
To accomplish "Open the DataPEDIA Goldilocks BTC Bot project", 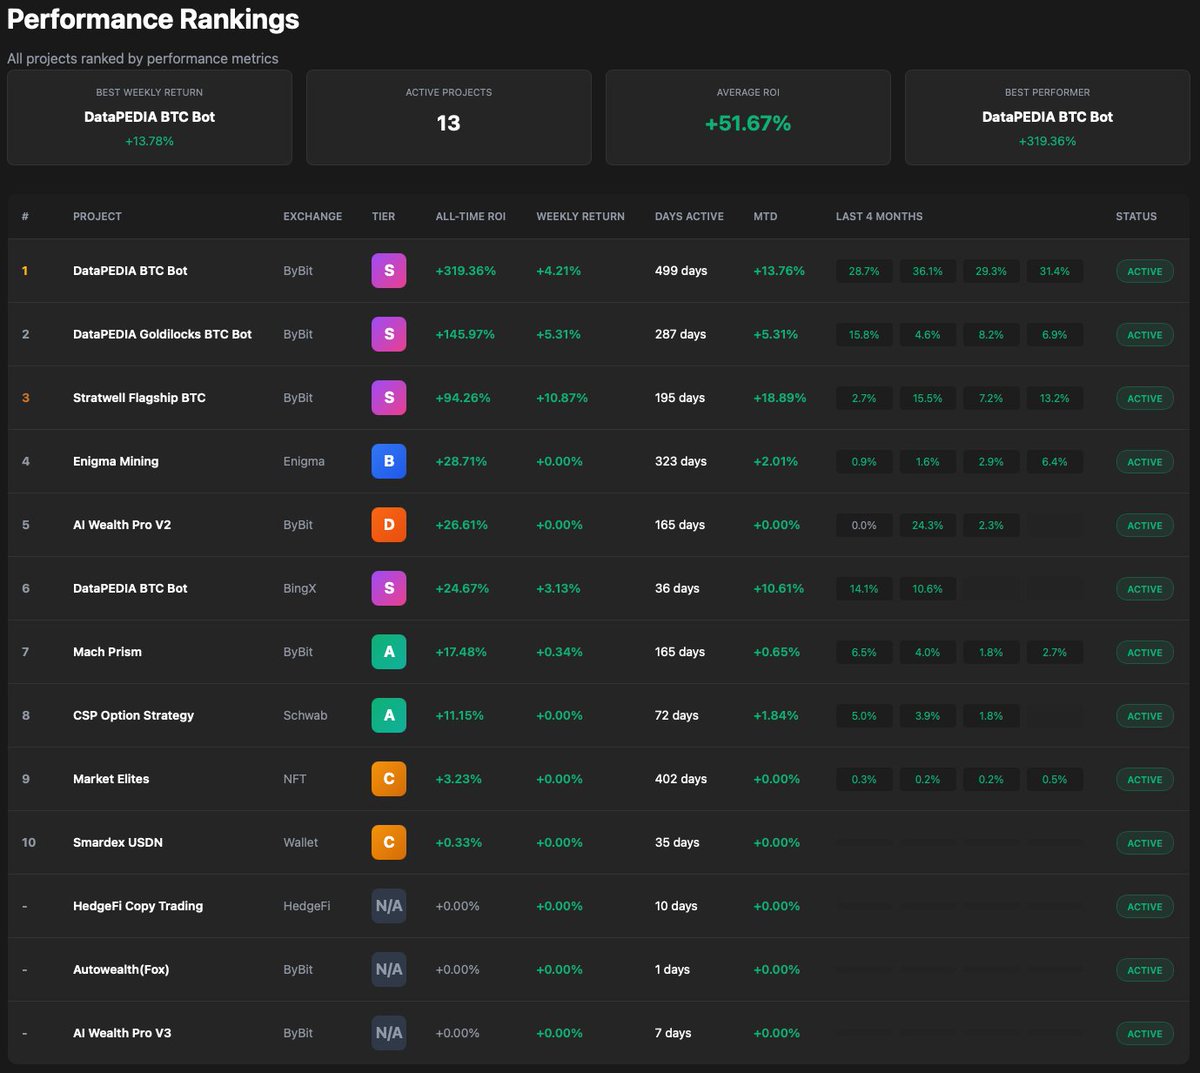I will point(162,334).
